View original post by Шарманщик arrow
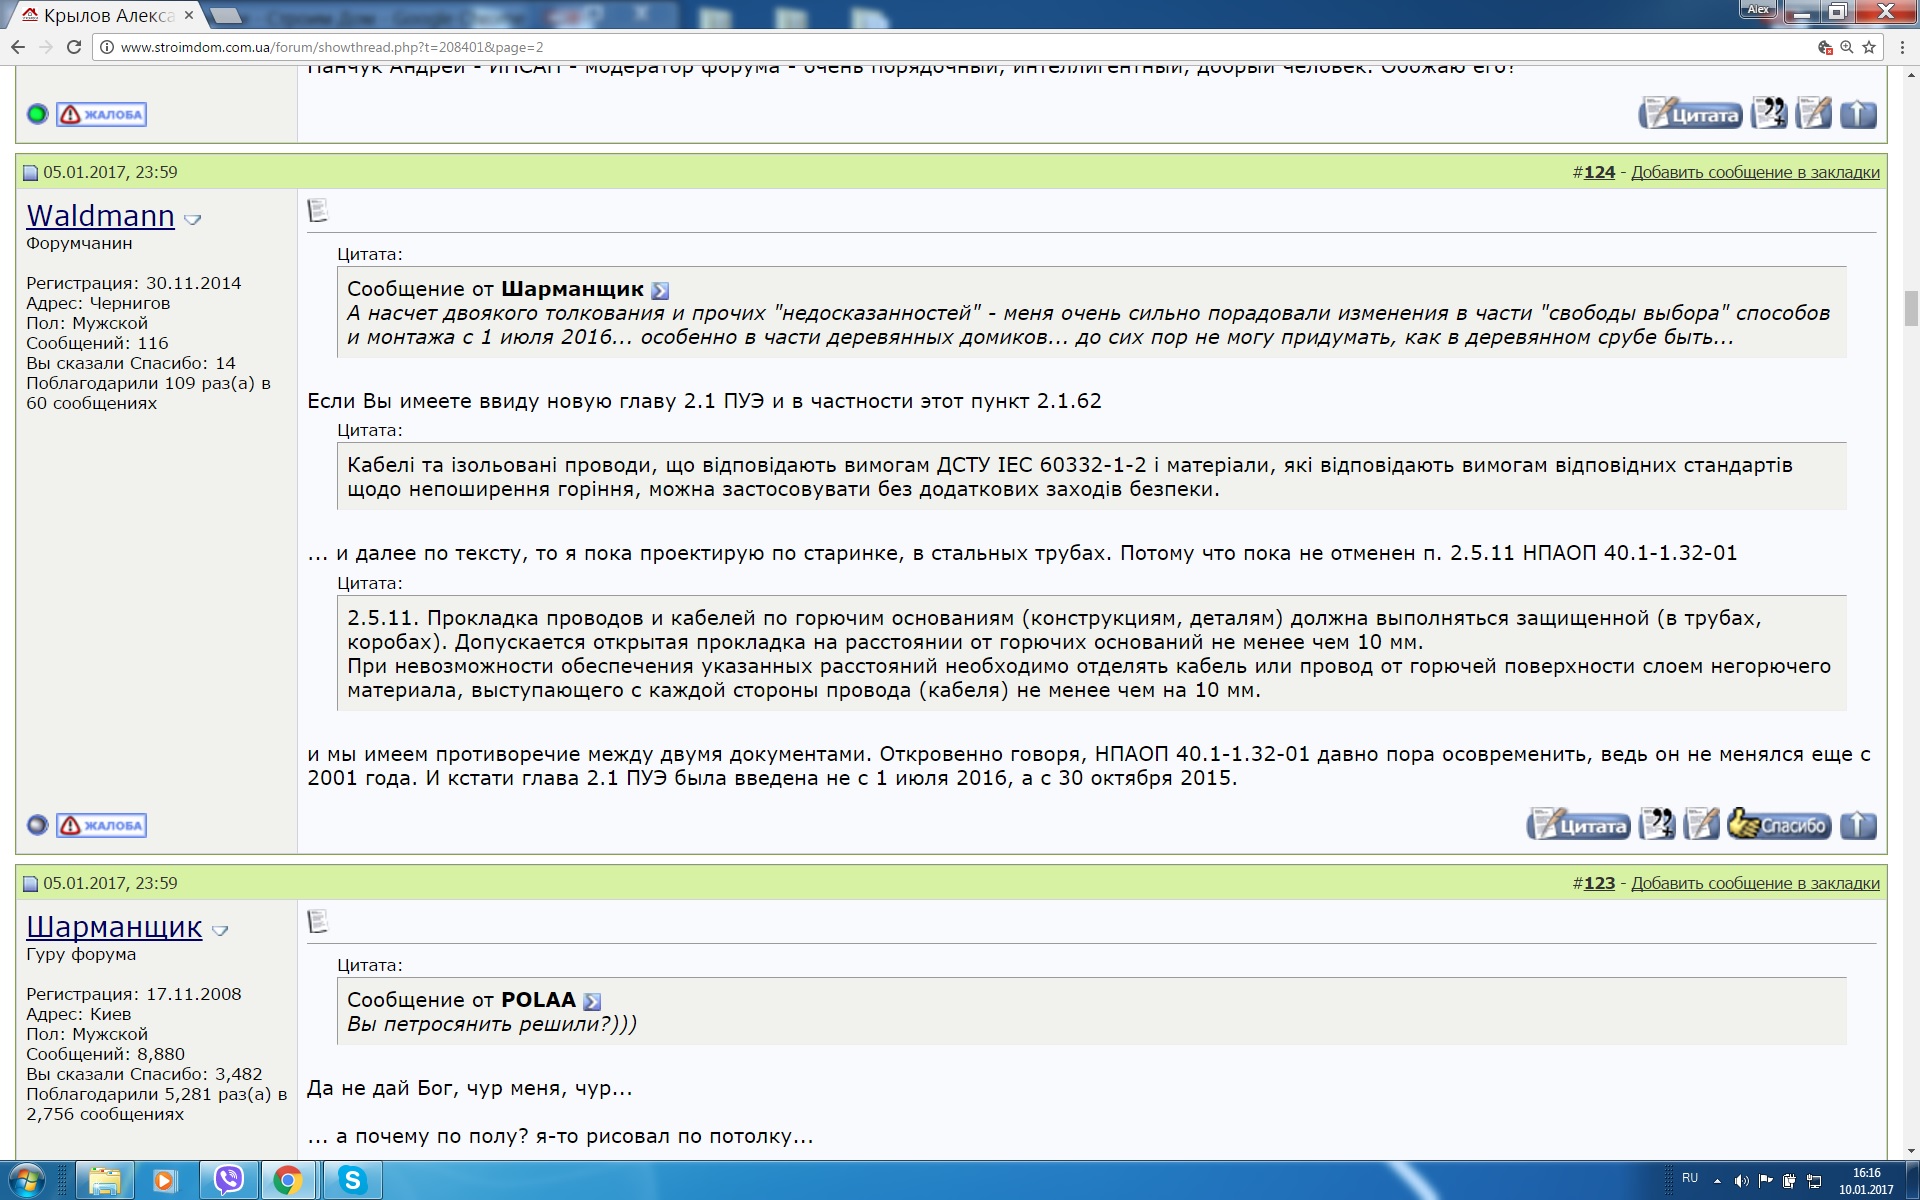1920x1200 pixels. 660,291
